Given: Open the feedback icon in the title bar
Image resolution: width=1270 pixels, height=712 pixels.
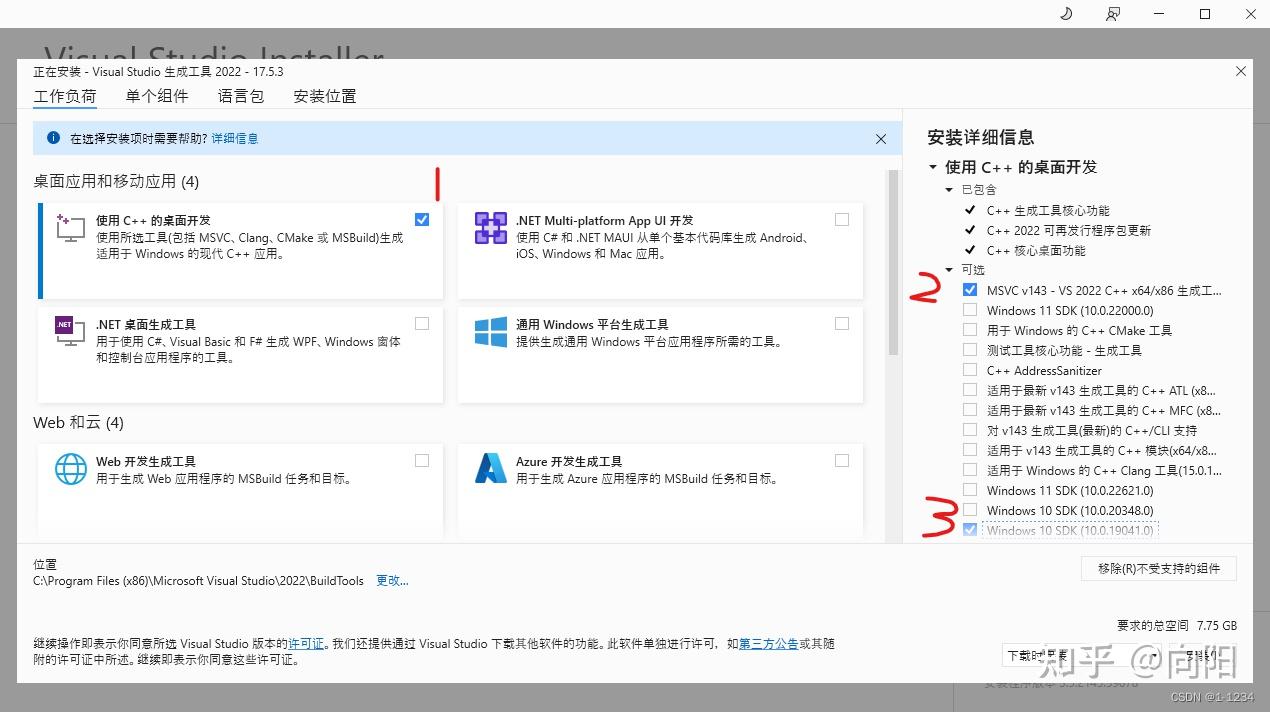Looking at the screenshot, I should [x=1112, y=13].
